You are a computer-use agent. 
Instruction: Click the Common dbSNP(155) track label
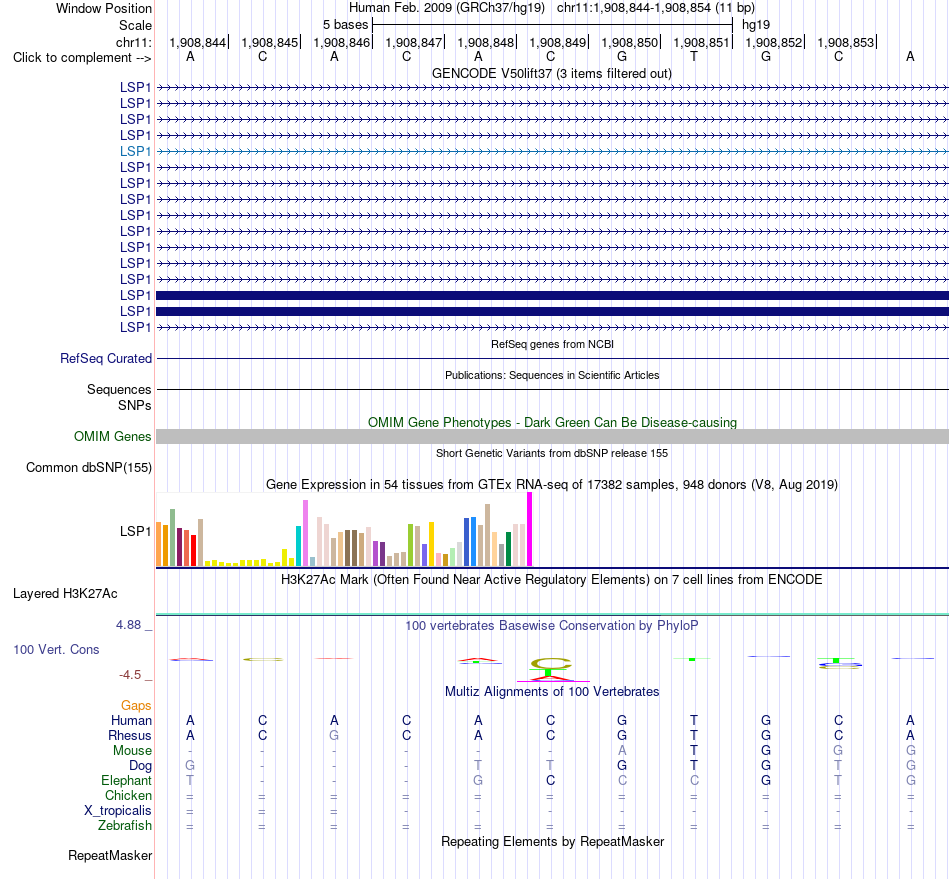[88, 468]
